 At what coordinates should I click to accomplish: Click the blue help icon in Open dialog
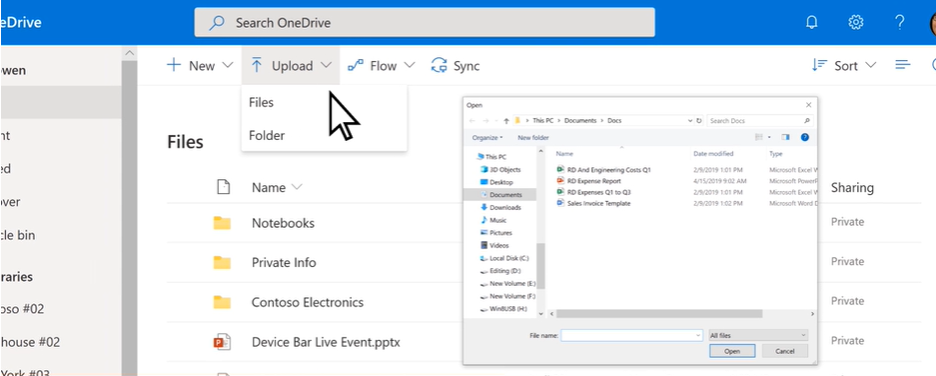pos(805,137)
